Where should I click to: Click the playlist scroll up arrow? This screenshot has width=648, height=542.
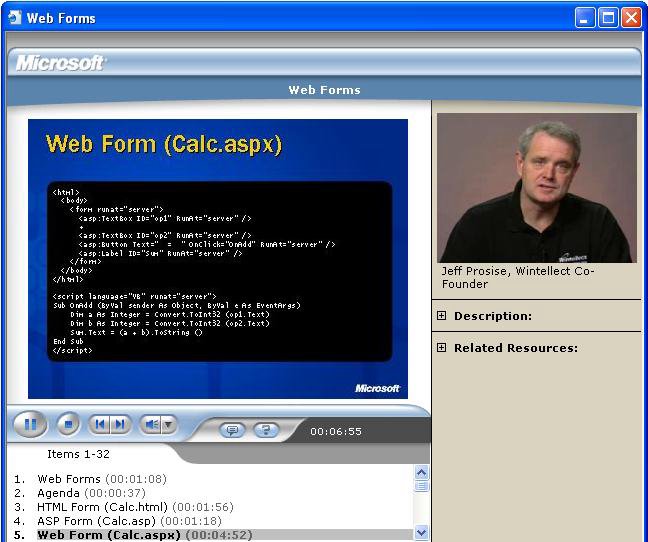point(422,472)
